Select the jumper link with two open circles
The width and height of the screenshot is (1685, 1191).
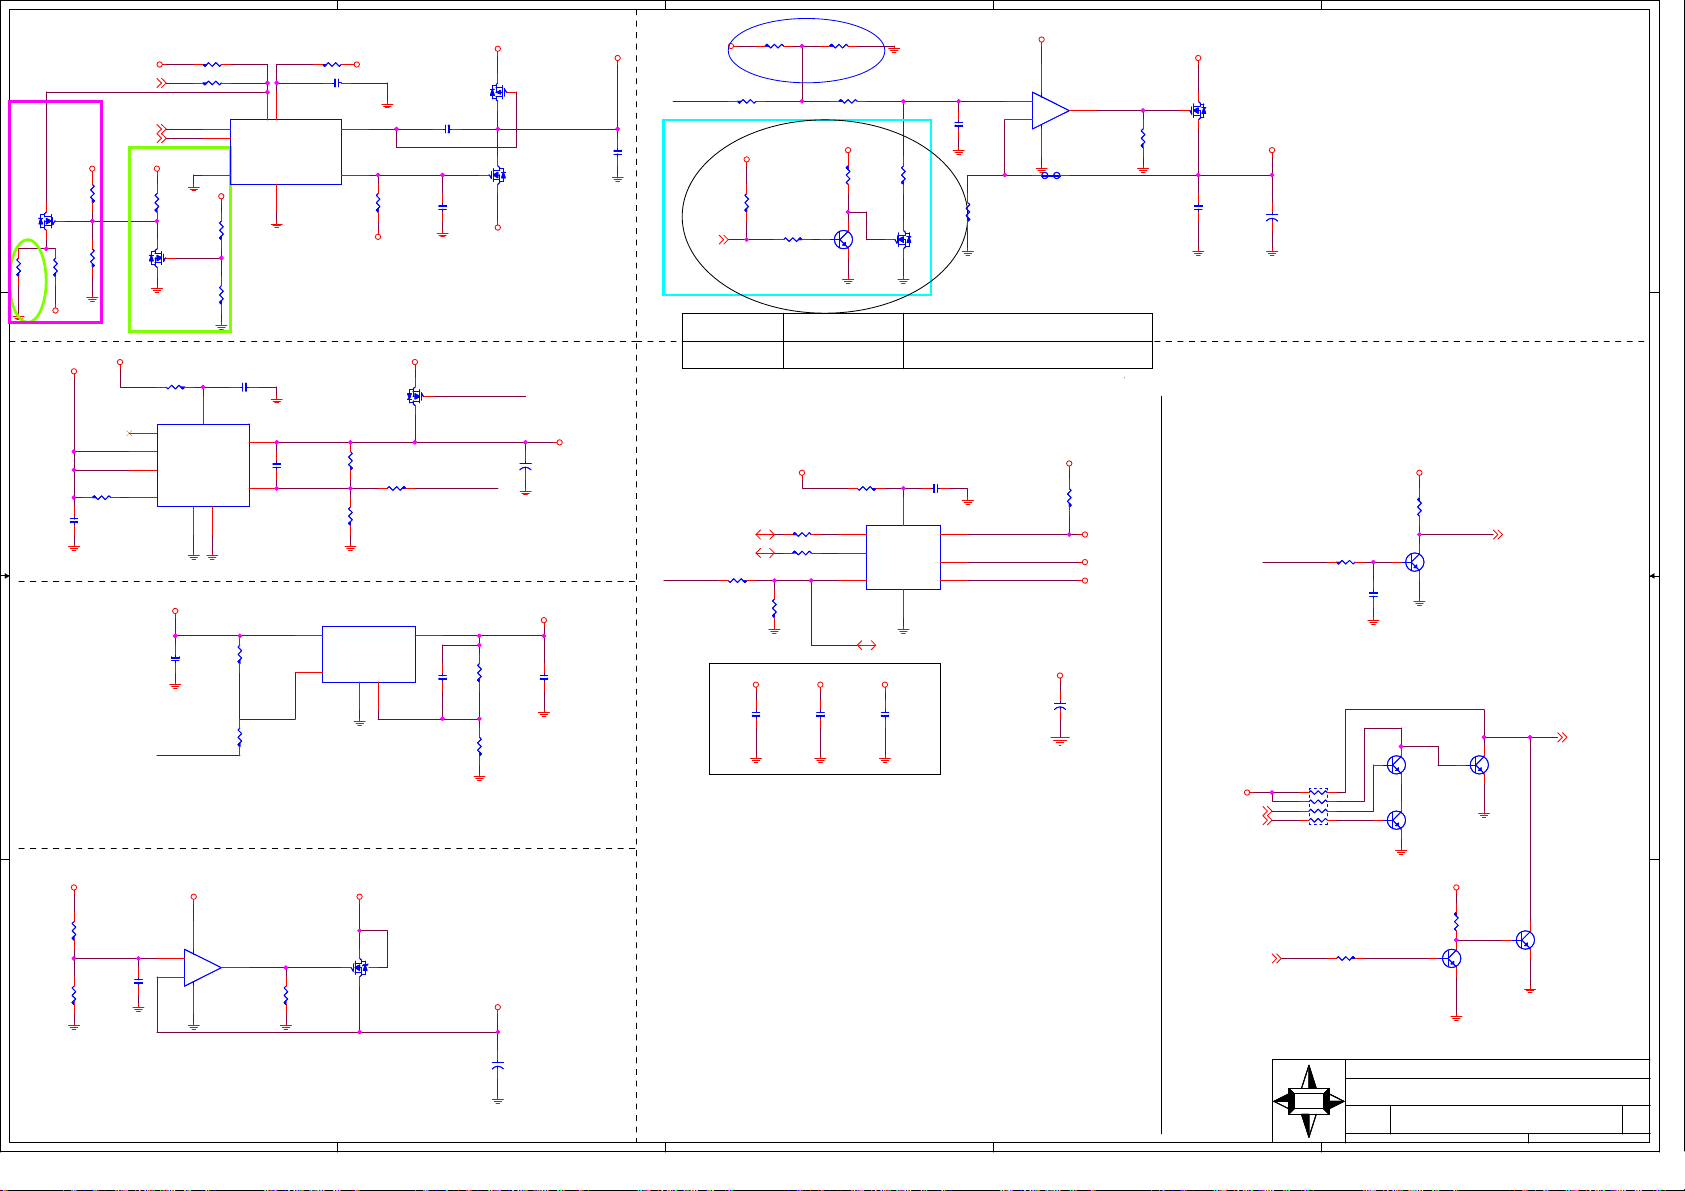[x=1050, y=176]
